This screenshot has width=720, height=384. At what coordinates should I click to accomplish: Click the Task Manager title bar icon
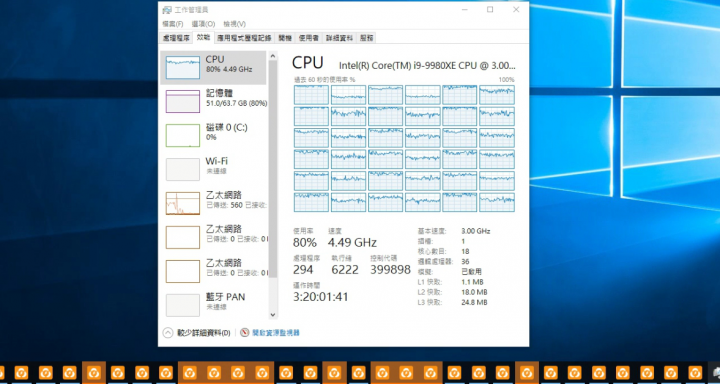tap(167, 10)
